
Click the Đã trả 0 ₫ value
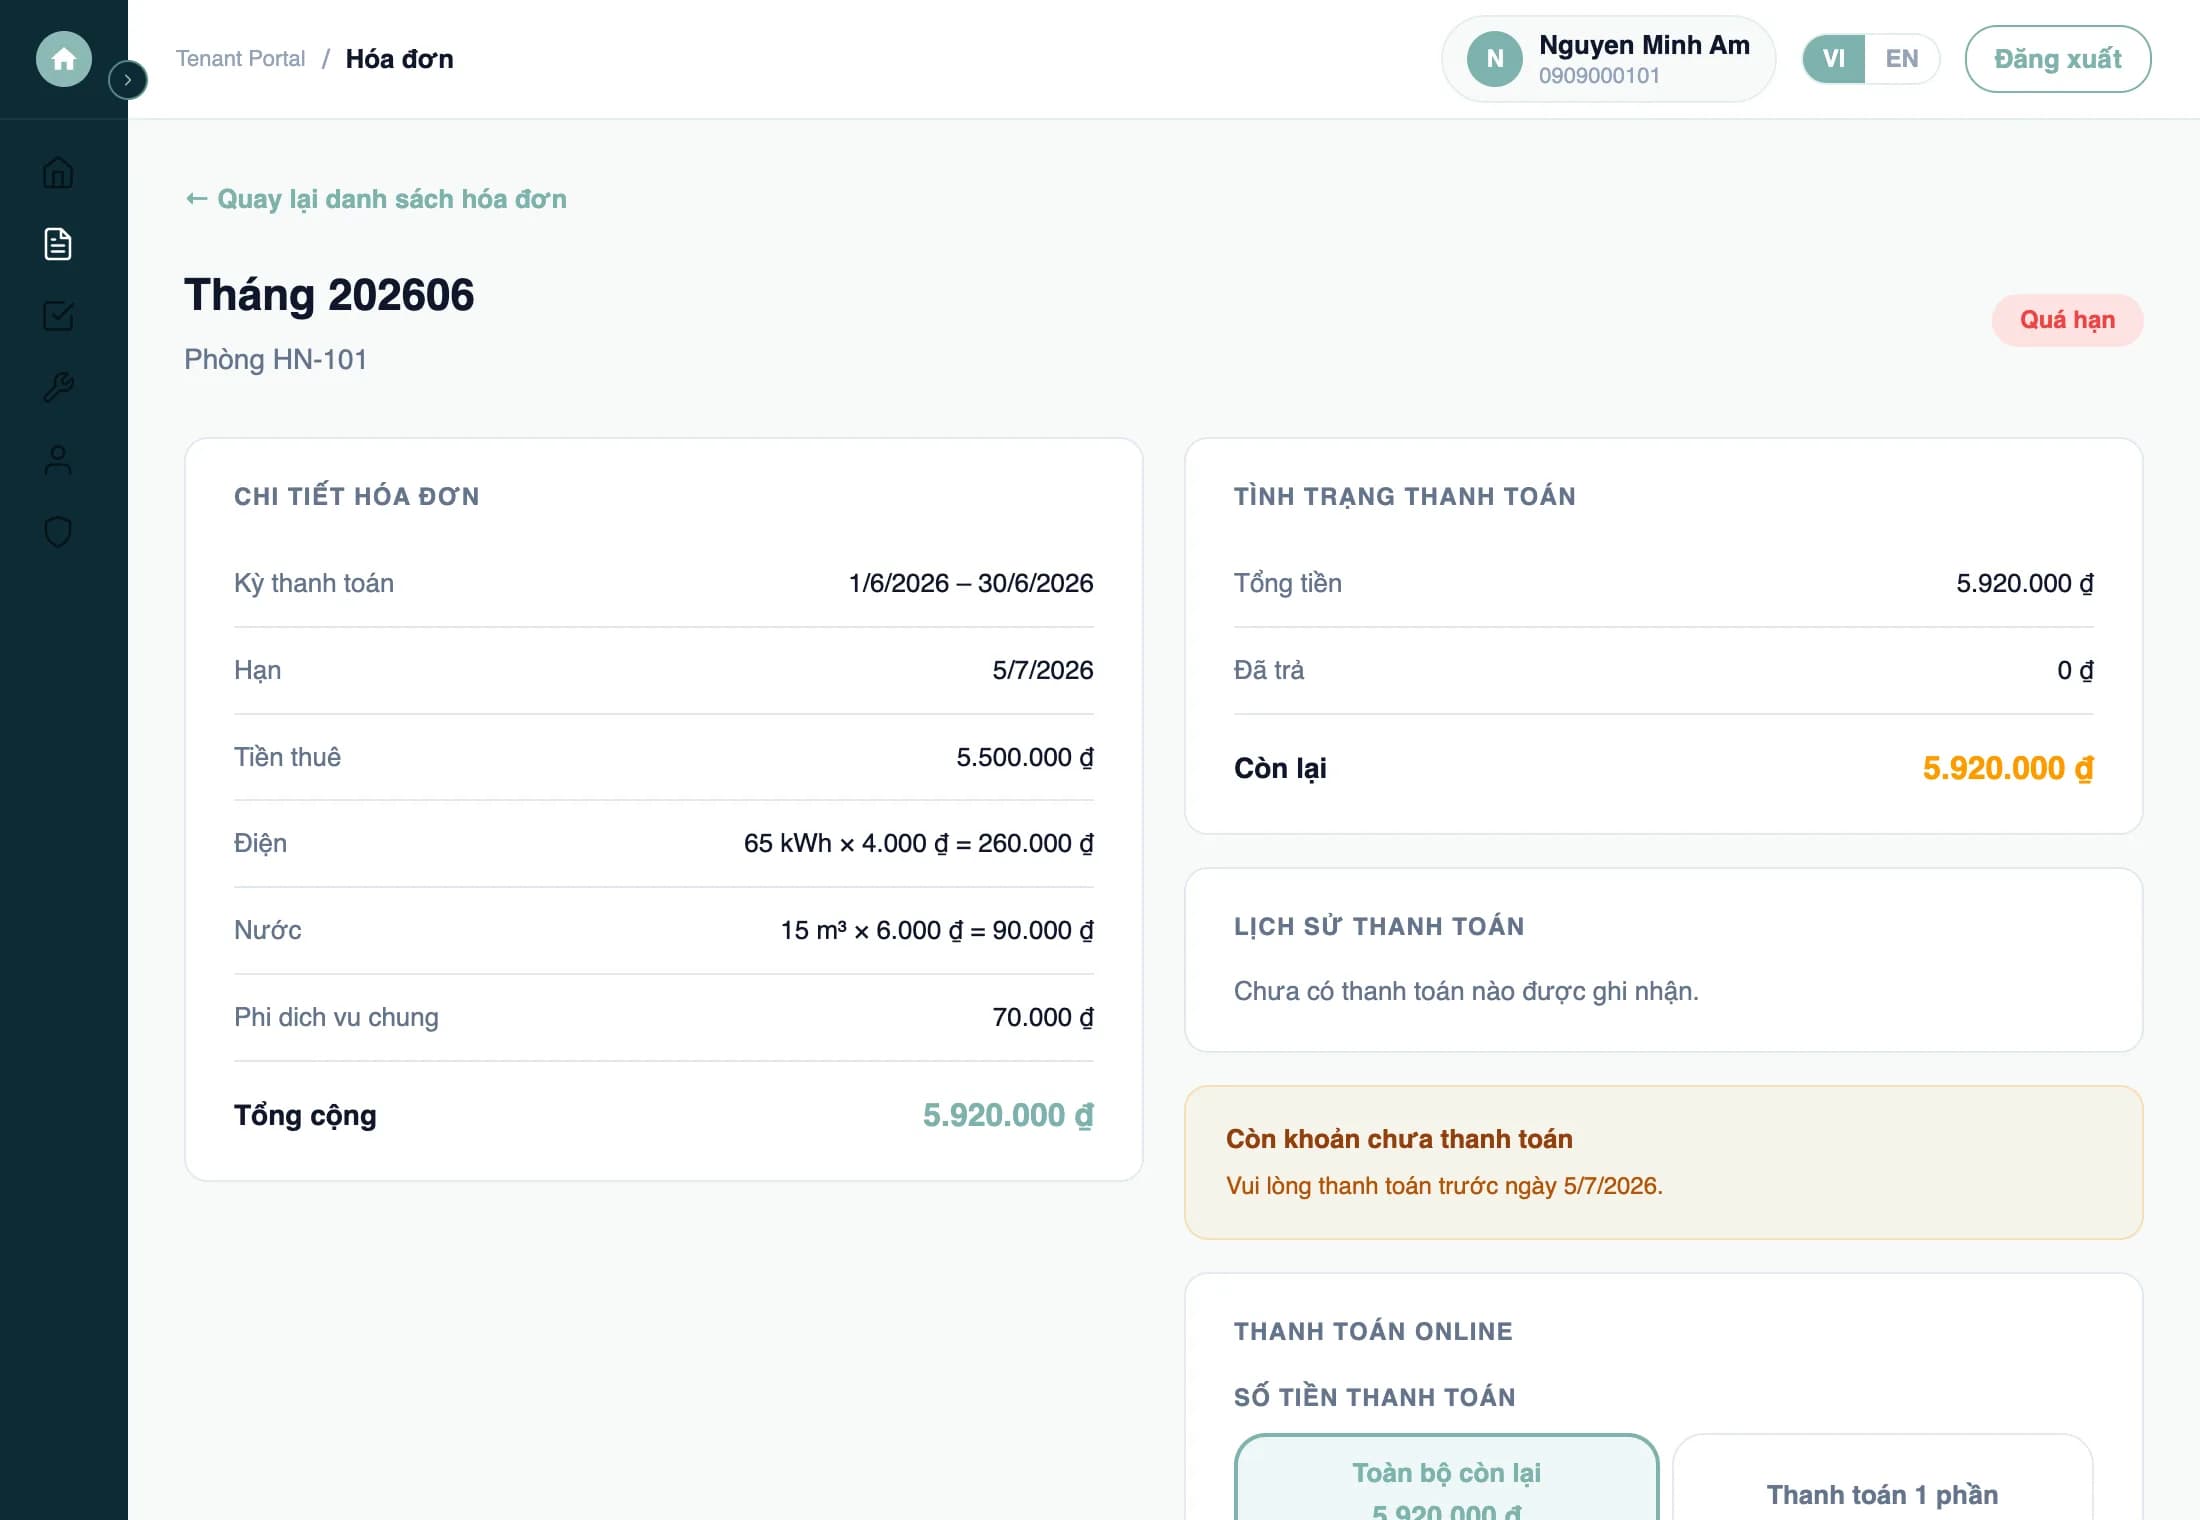[x=2075, y=670]
